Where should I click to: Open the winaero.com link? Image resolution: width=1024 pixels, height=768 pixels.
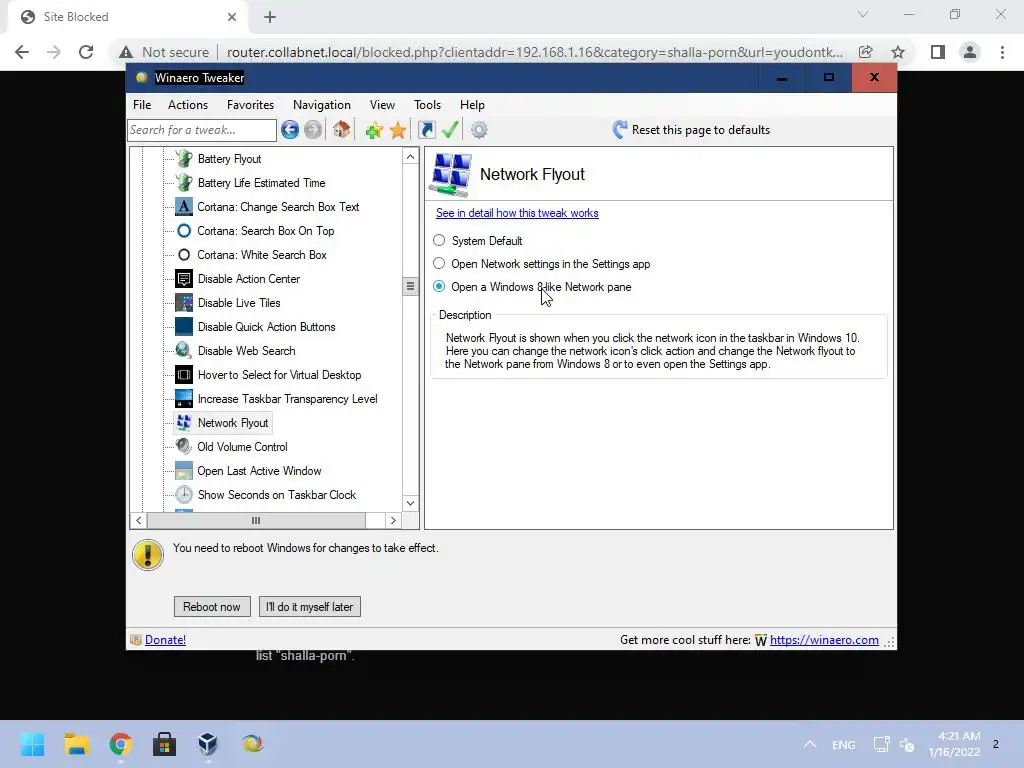click(x=824, y=640)
